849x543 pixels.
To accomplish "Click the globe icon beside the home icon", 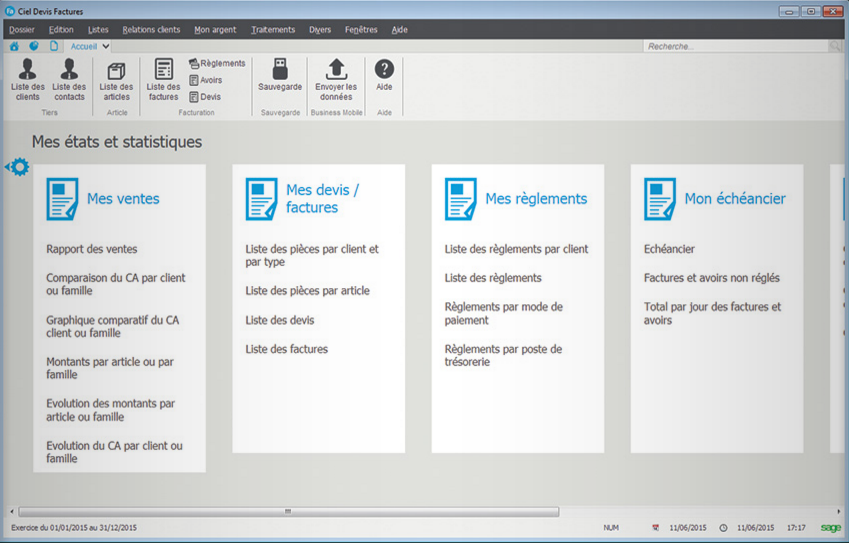I will coord(34,47).
